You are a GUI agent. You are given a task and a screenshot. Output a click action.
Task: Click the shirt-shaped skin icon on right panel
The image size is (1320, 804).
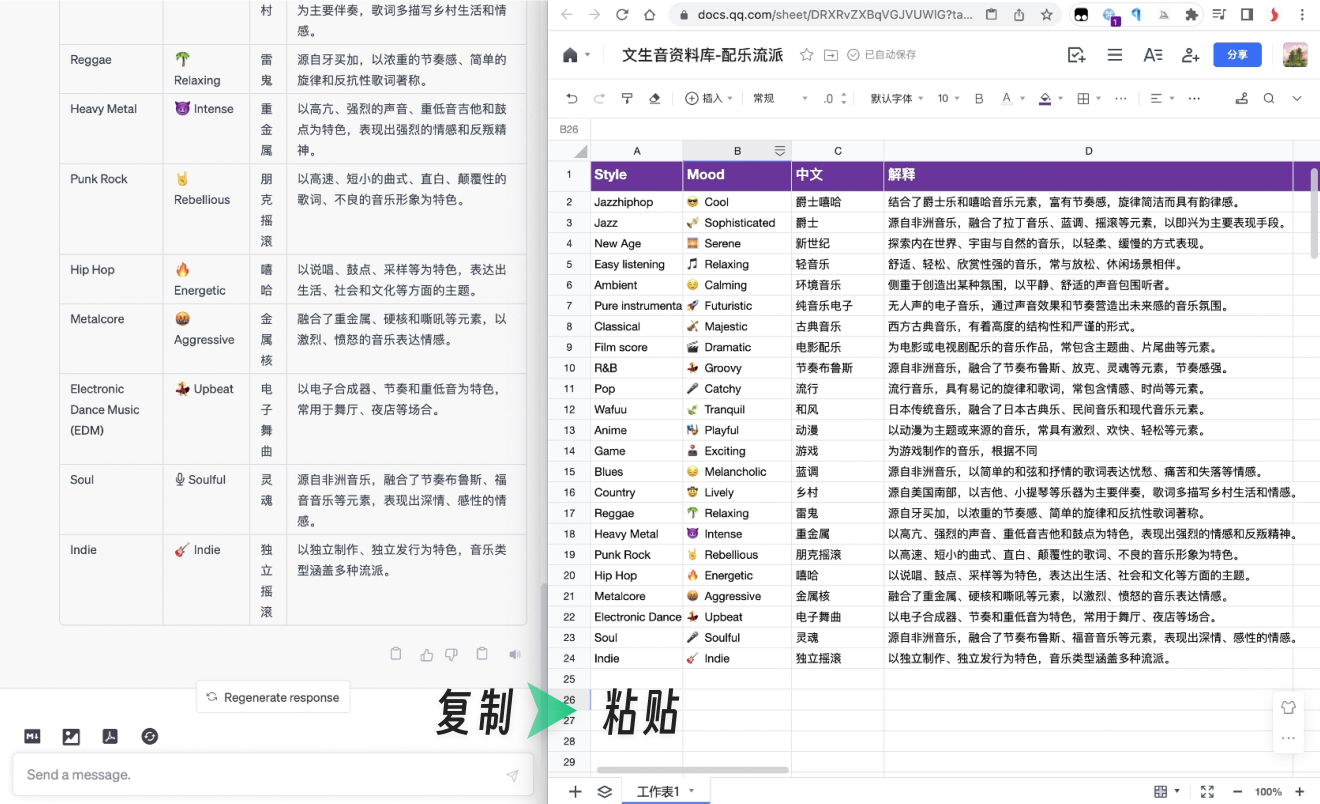pos(1288,707)
